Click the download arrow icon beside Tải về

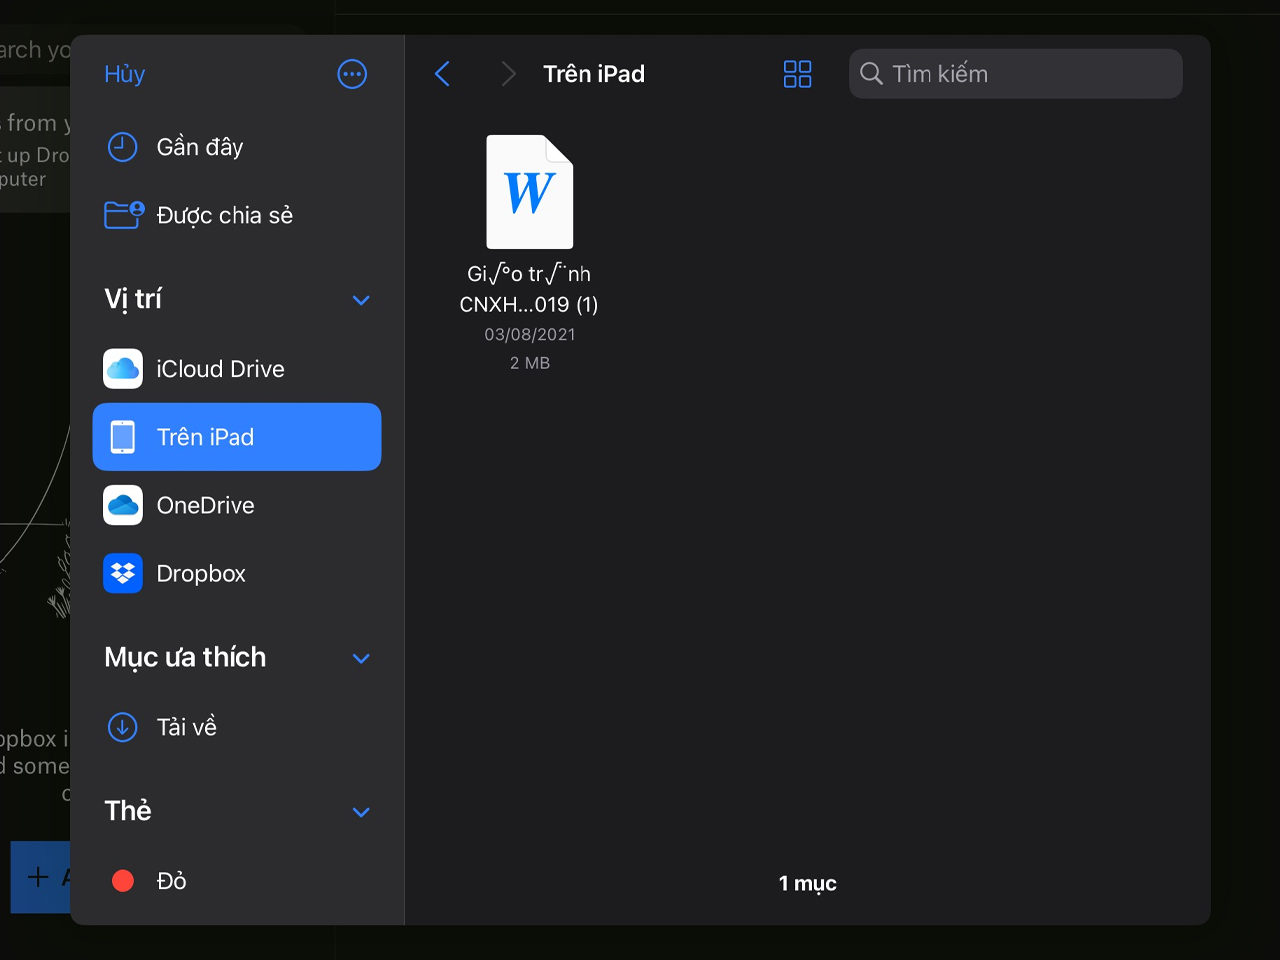coord(122,727)
